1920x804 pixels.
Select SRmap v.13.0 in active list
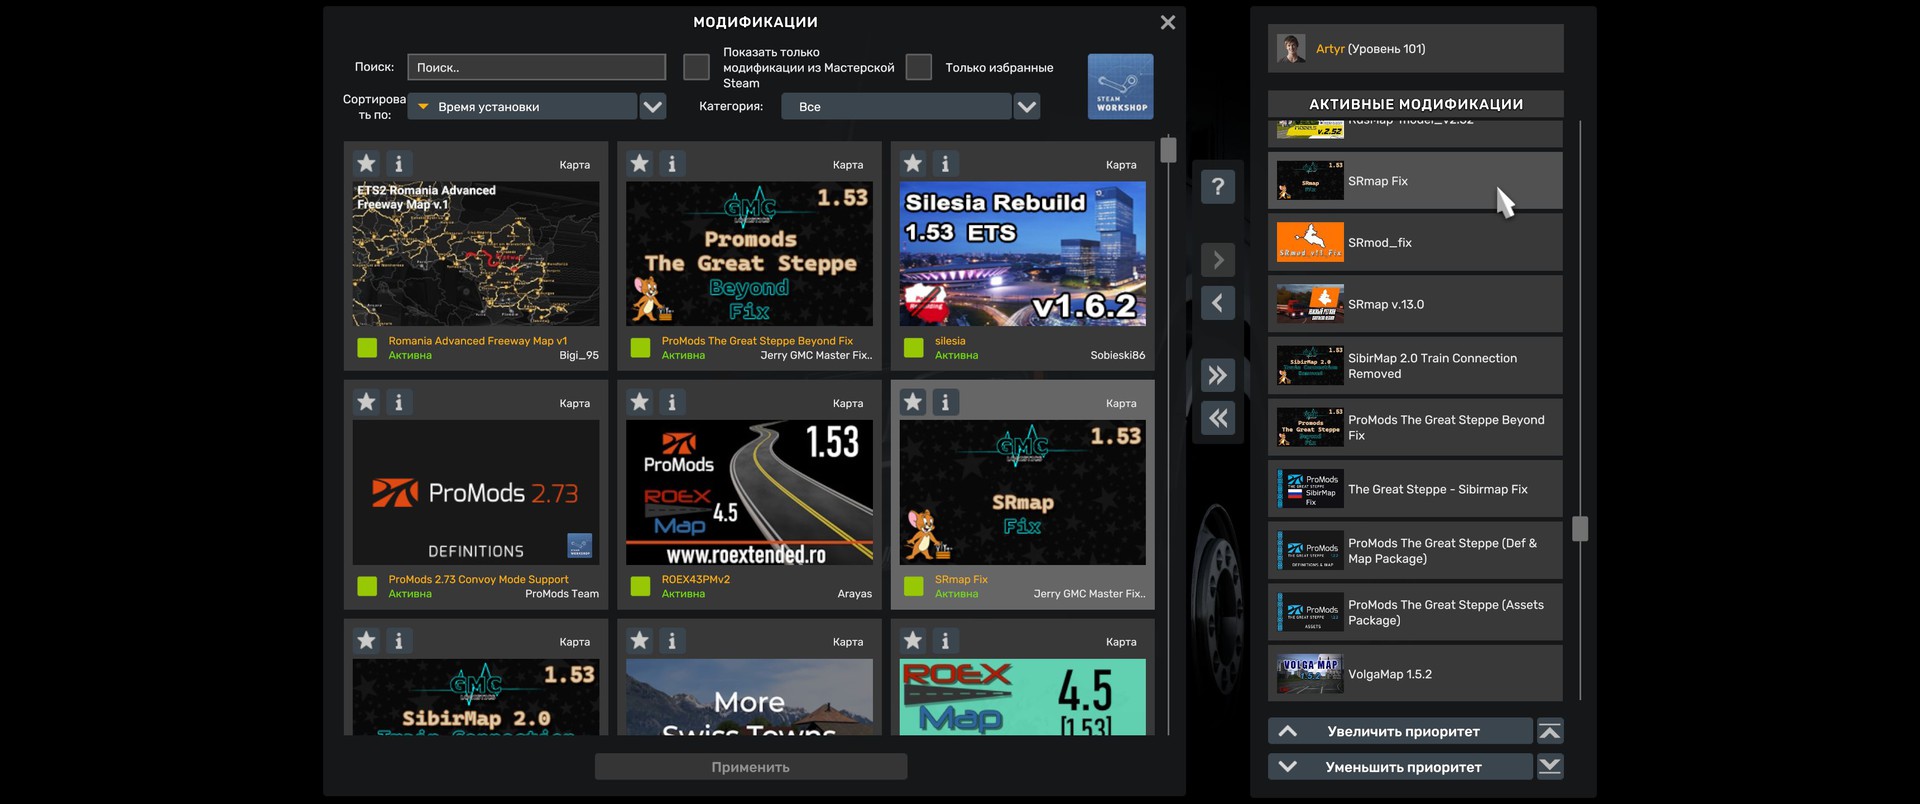(1415, 304)
